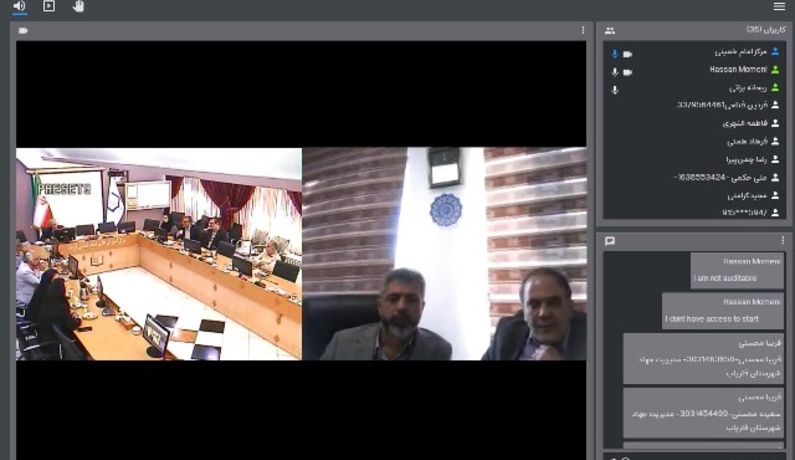Open the hamburger main menu

pyautogui.click(x=779, y=6)
